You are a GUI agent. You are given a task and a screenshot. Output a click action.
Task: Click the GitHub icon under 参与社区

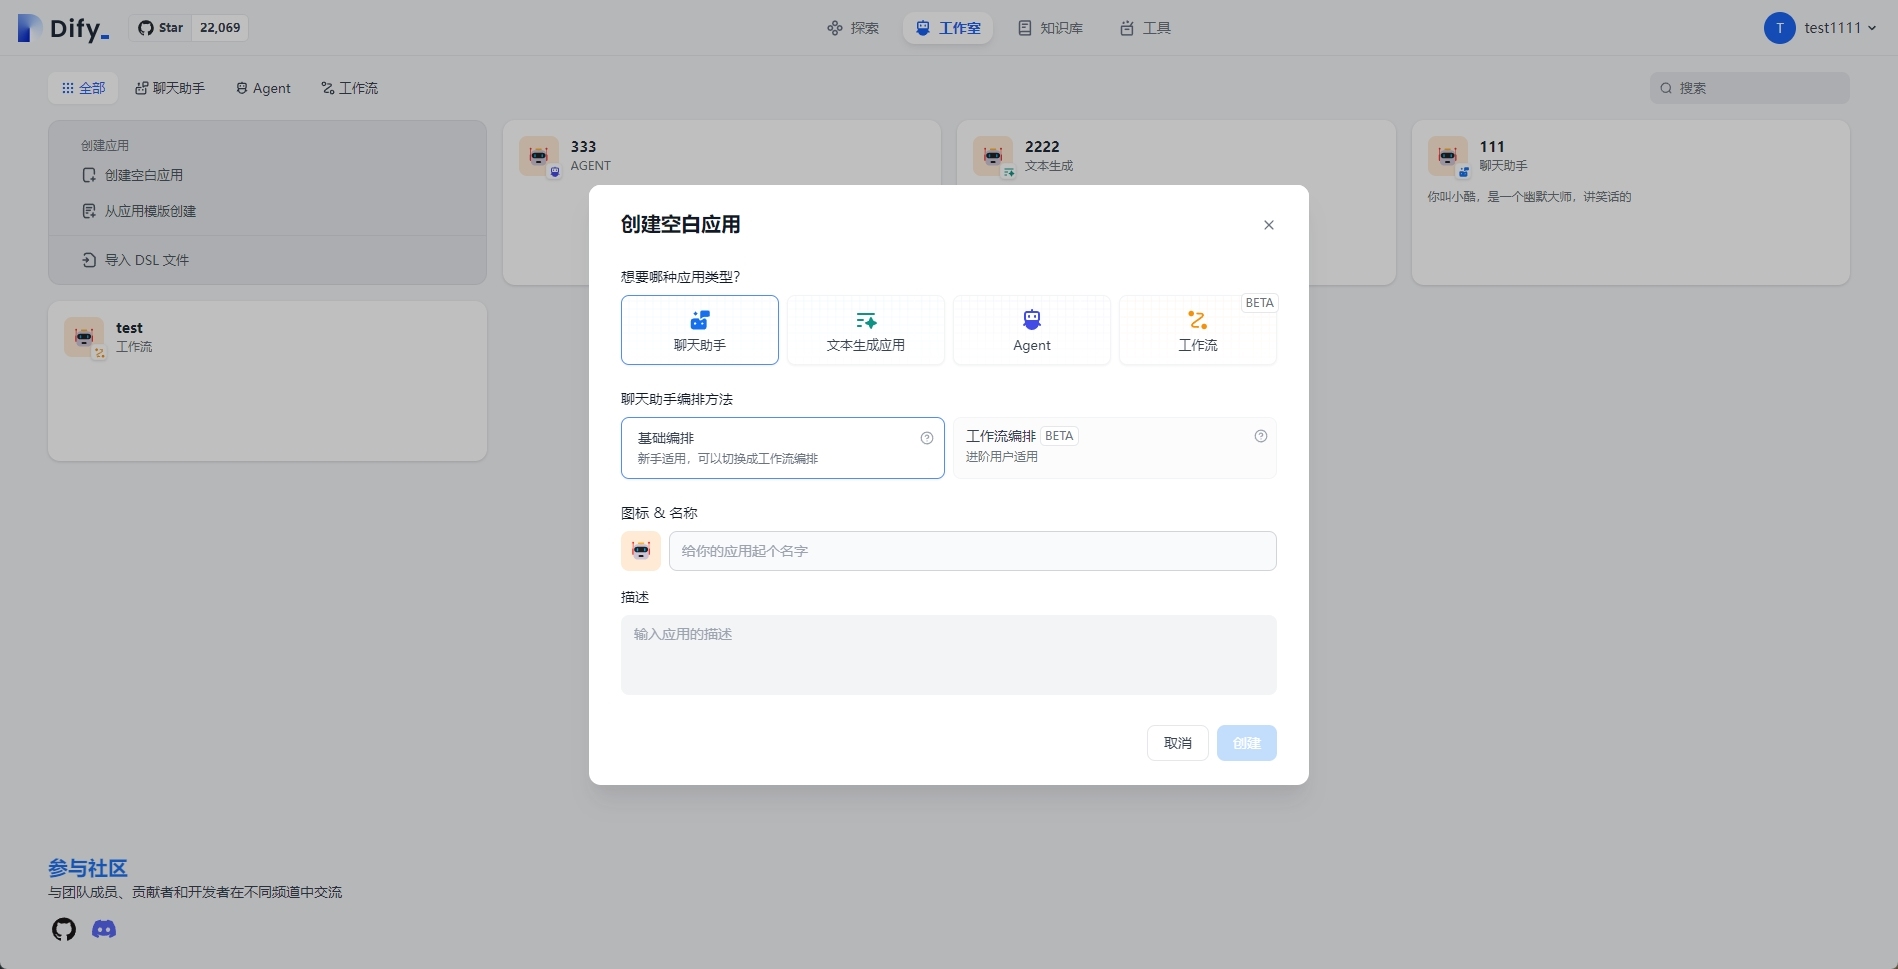(64, 929)
